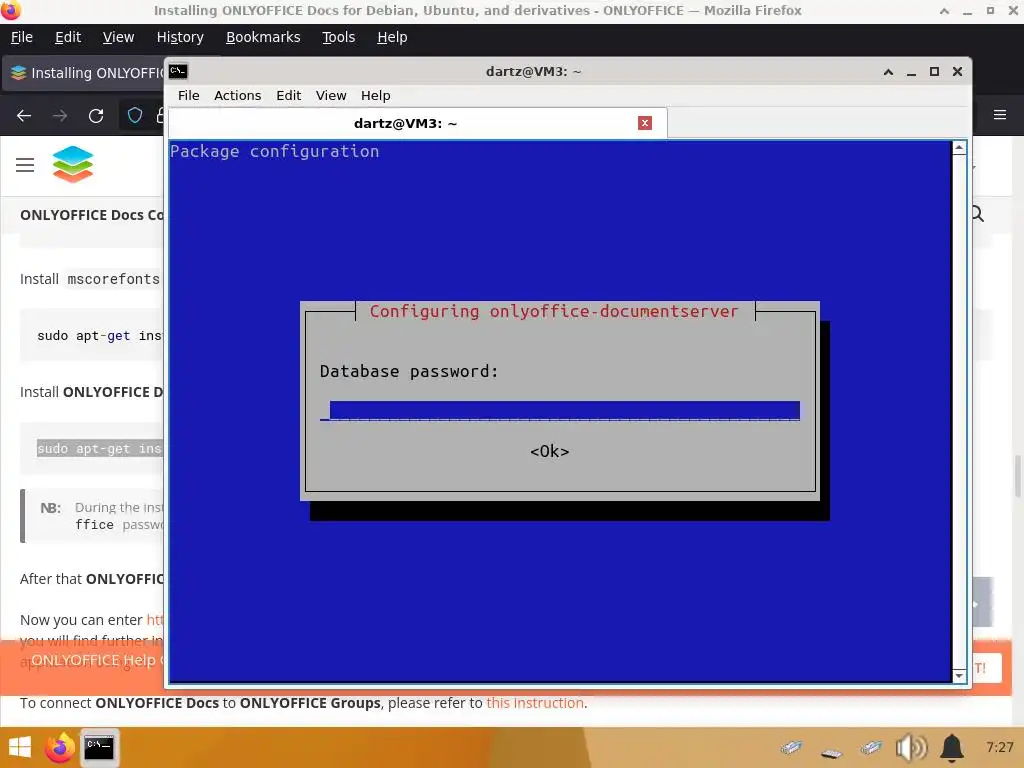The width and height of the screenshot is (1024, 768).
Task: Open the start menu in taskbar
Action: point(20,747)
